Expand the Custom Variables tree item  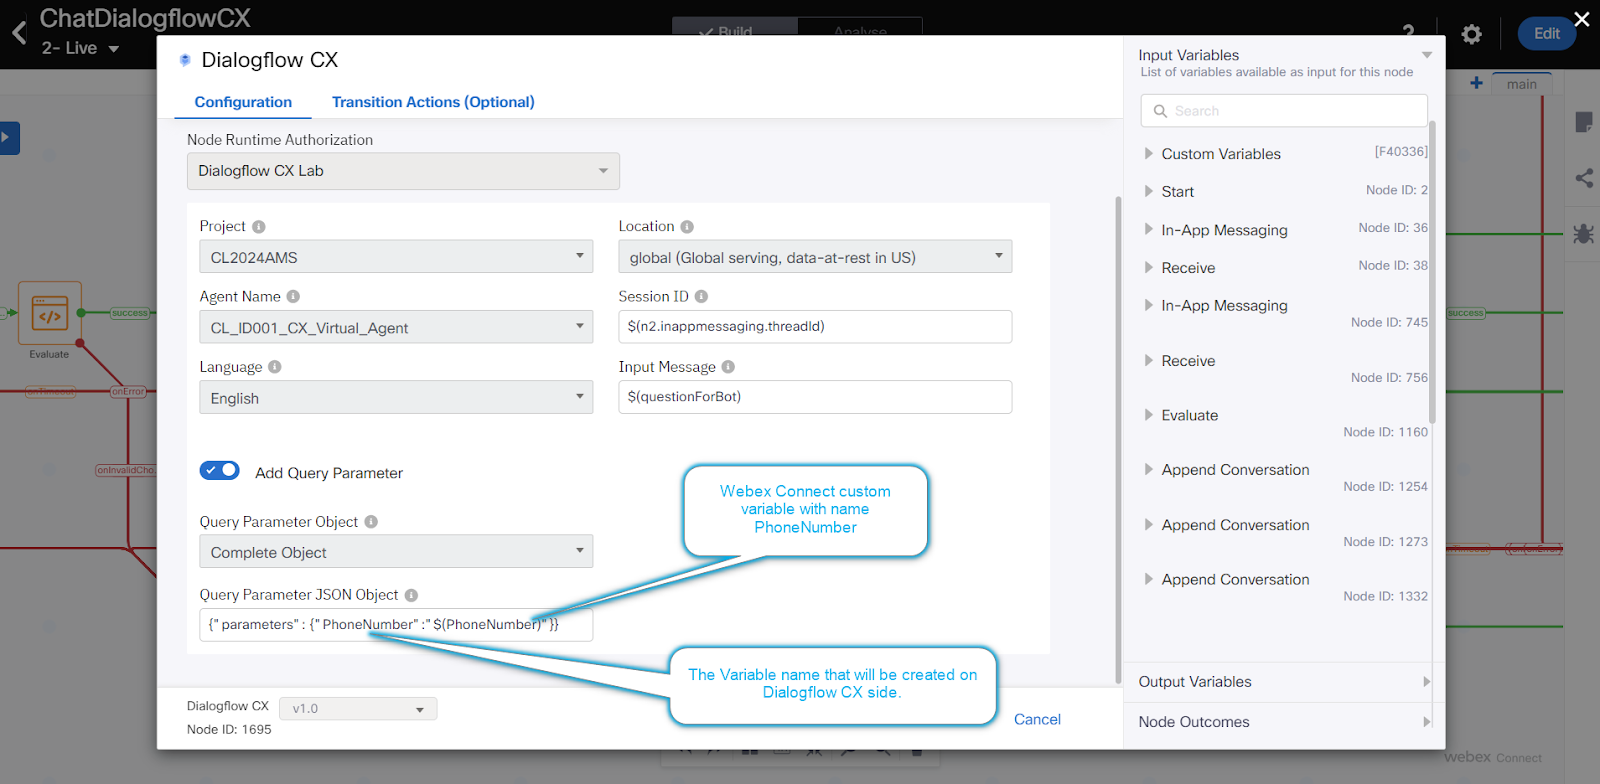(1149, 154)
